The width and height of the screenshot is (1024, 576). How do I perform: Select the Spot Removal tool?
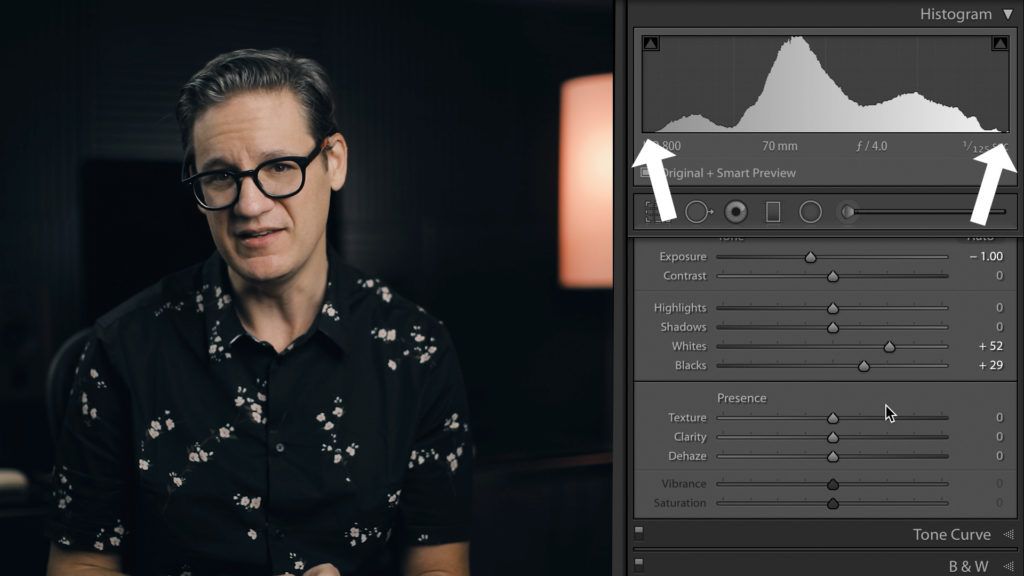click(x=698, y=211)
